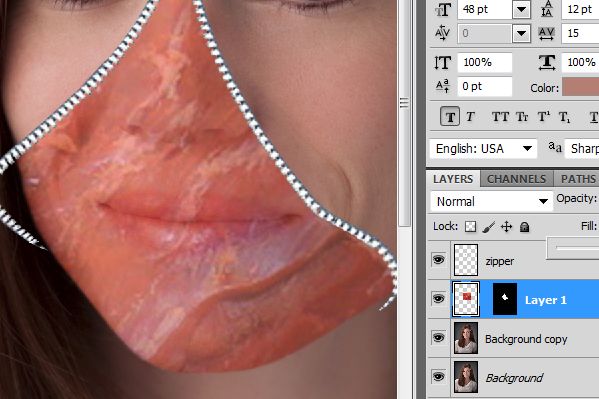The width and height of the screenshot is (599, 399).
Task: Click the vertical scale 100% field
Action: (485, 62)
